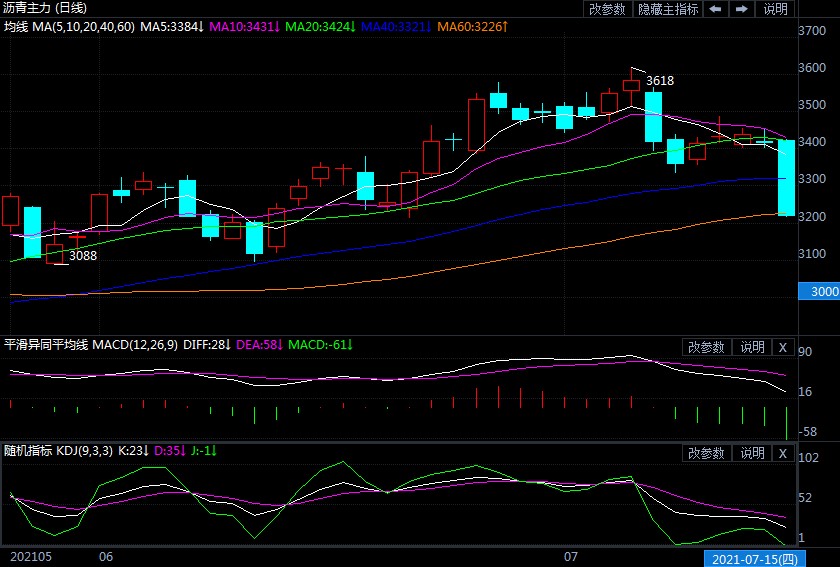The height and width of the screenshot is (567, 840).
Task: Toggle 隐藏主指标 to hide the main indicator
Action: (668, 9)
